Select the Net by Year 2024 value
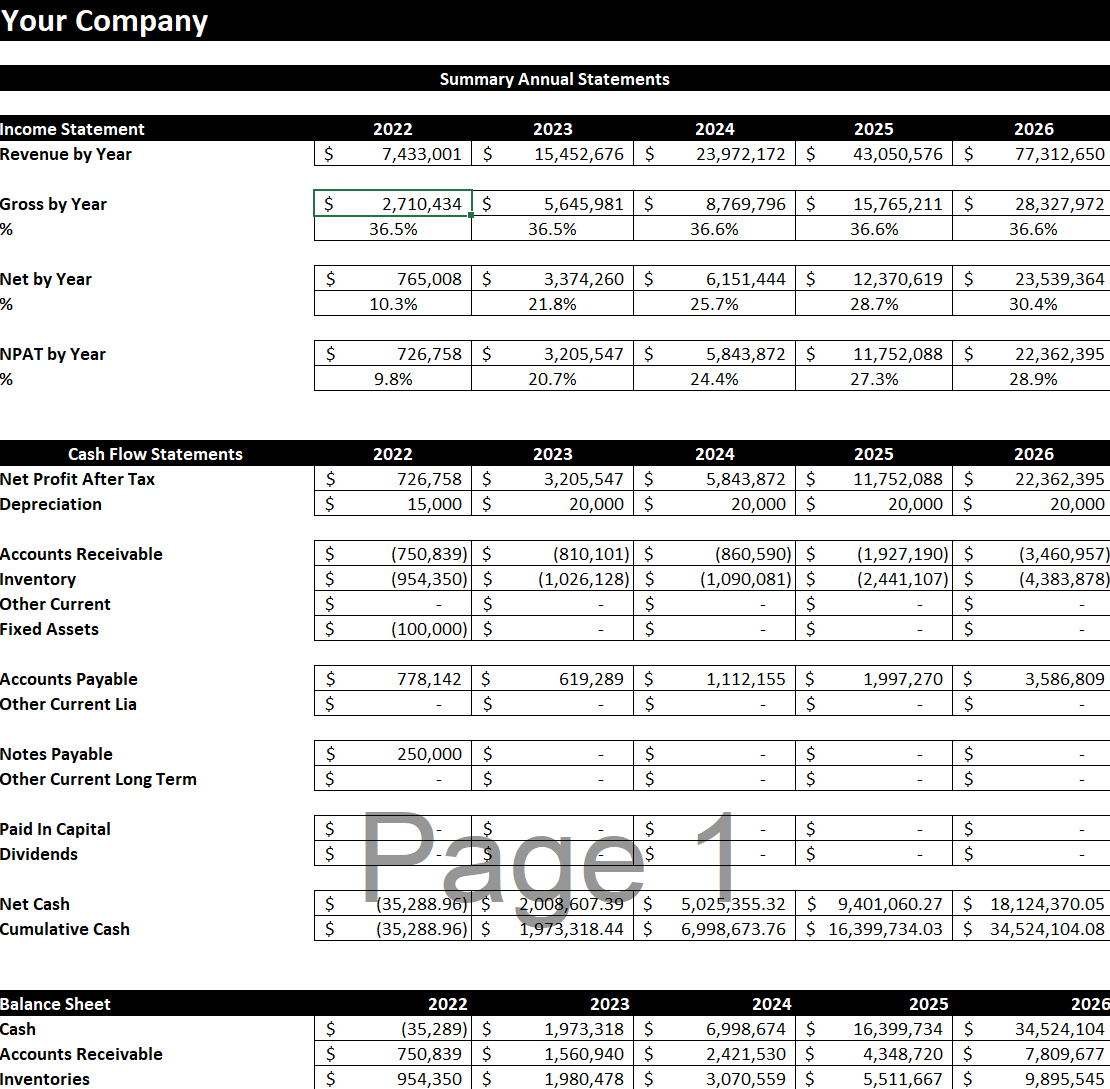 714,278
